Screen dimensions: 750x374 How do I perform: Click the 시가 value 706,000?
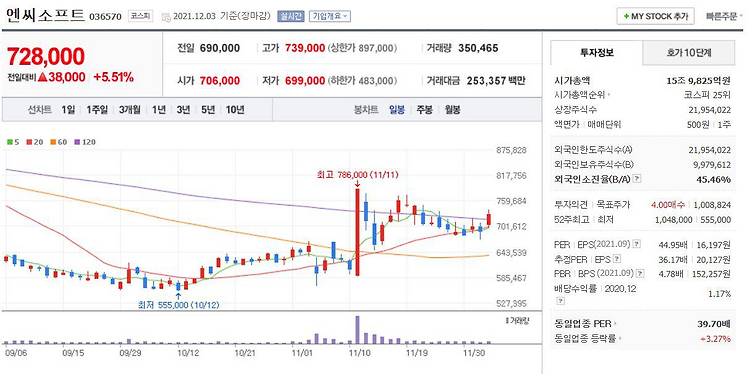[x=220, y=81]
